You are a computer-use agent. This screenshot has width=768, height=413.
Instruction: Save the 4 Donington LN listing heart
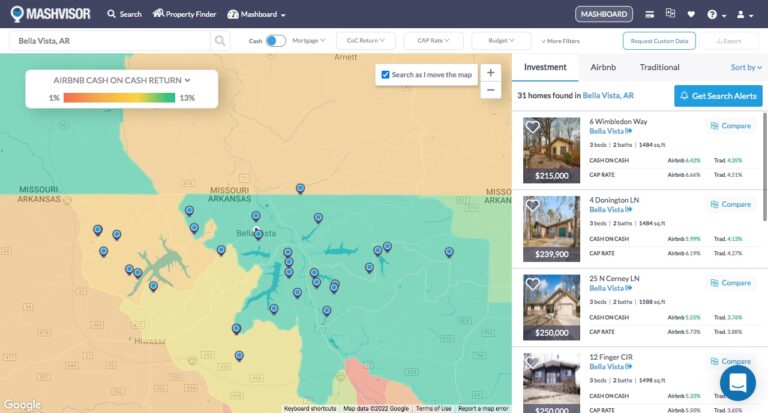(x=533, y=205)
